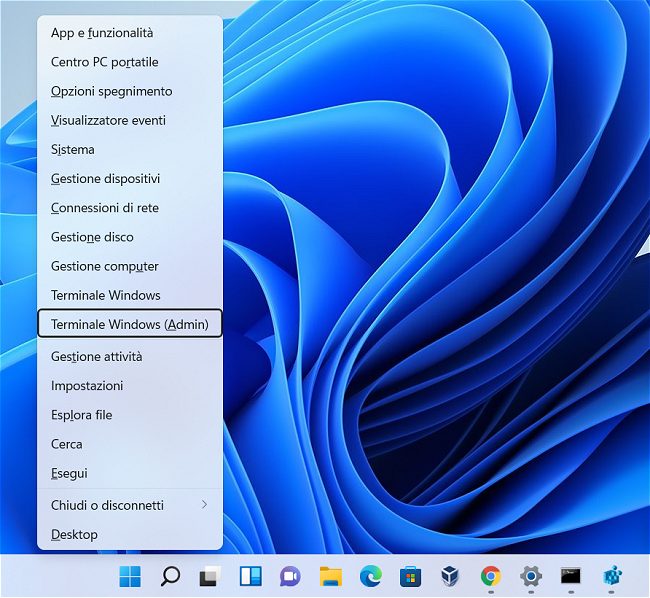The height and width of the screenshot is (598, 650).
Task: Choose Esplora file
Action: 130,415
